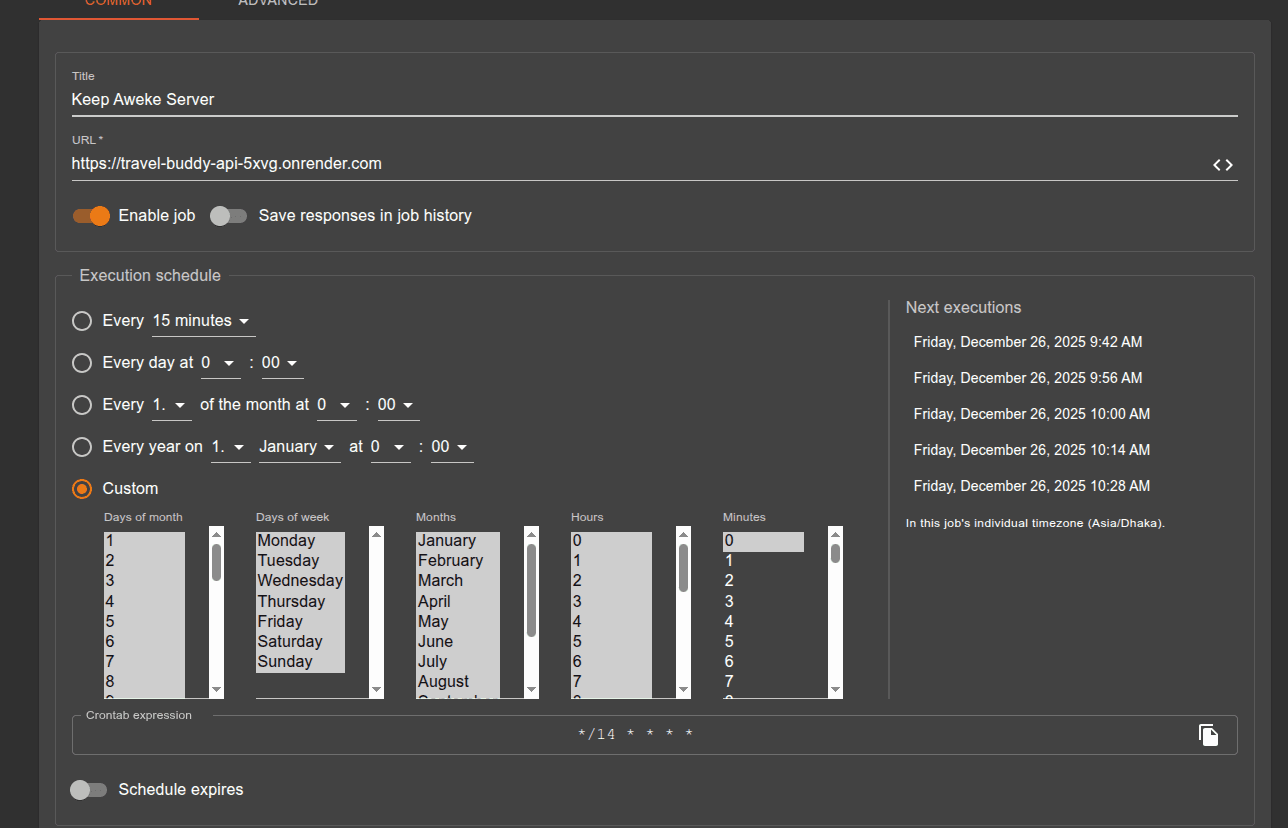This screenshot has height=828, width=1288.
Task: Click the code brackets icon in URL field
Action: (1222, 165)
